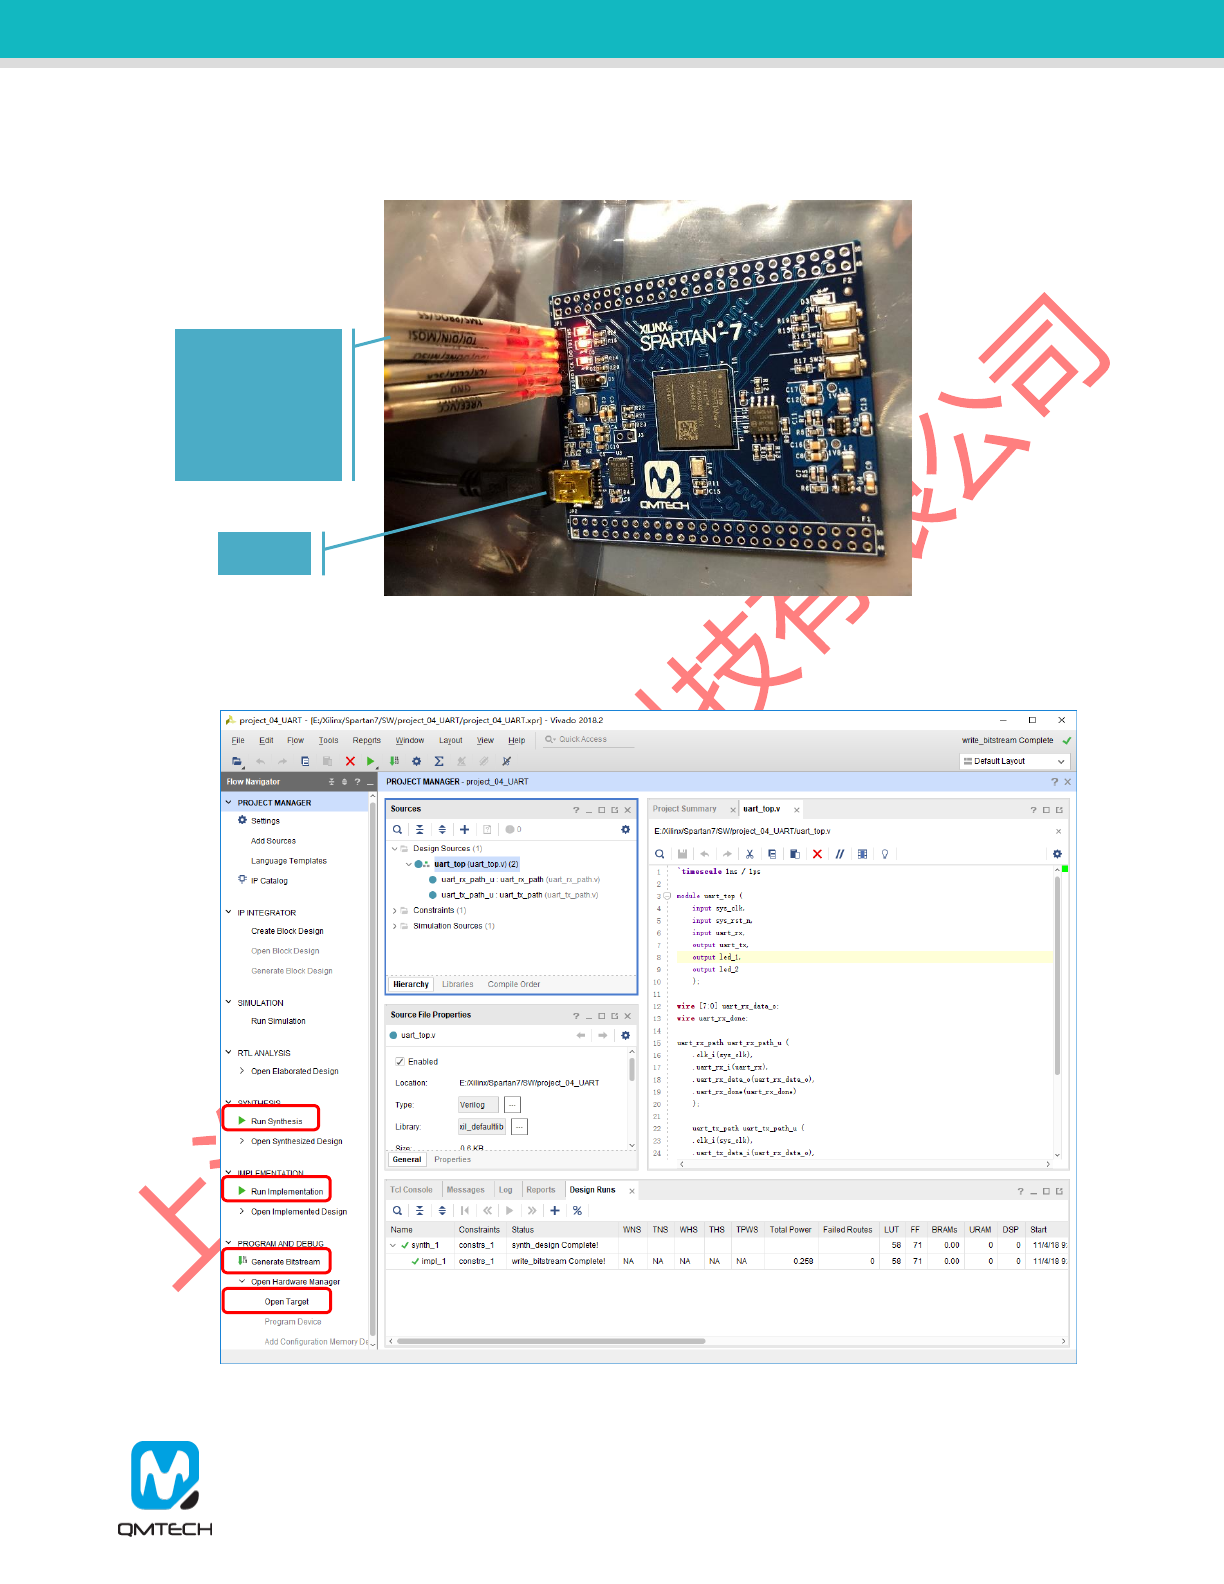Expand the Simulation Sources folder
The width and height of the screenshot is (1224, 1584).
pos(395,926)
